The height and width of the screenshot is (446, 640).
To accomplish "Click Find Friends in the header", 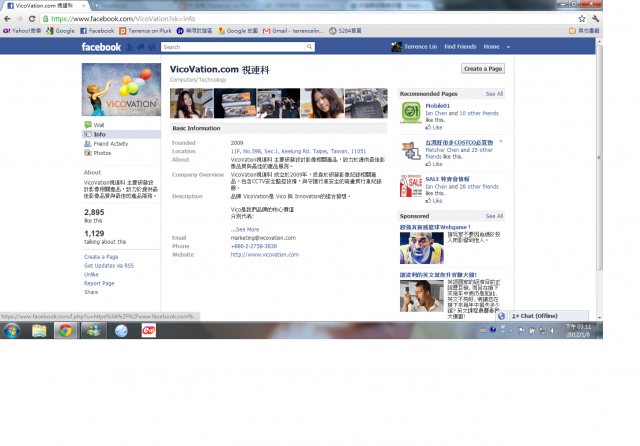I will click(x=460, y=47).
